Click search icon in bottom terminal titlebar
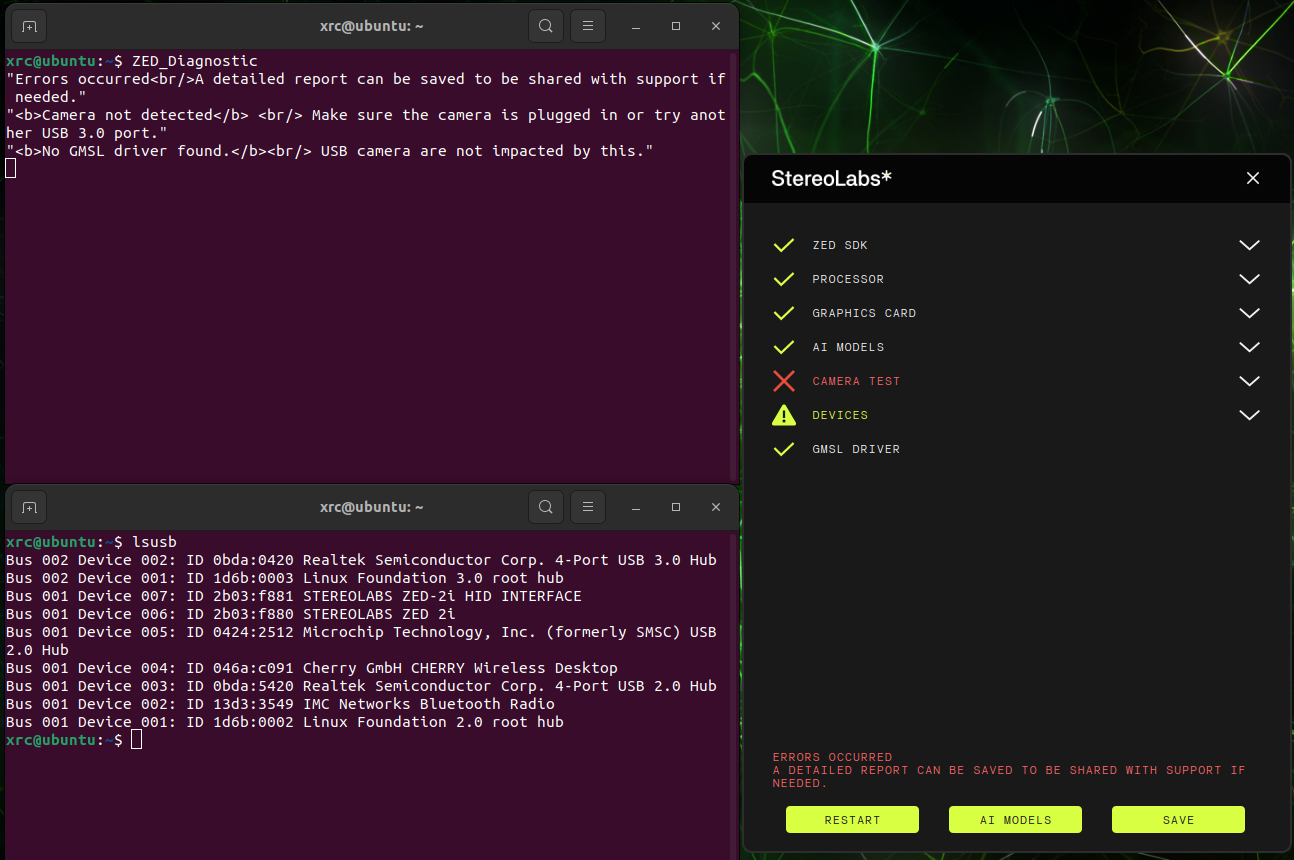The width and height of the screenshot is (1294, 860). pyautogui.click(x=546, y=507)
